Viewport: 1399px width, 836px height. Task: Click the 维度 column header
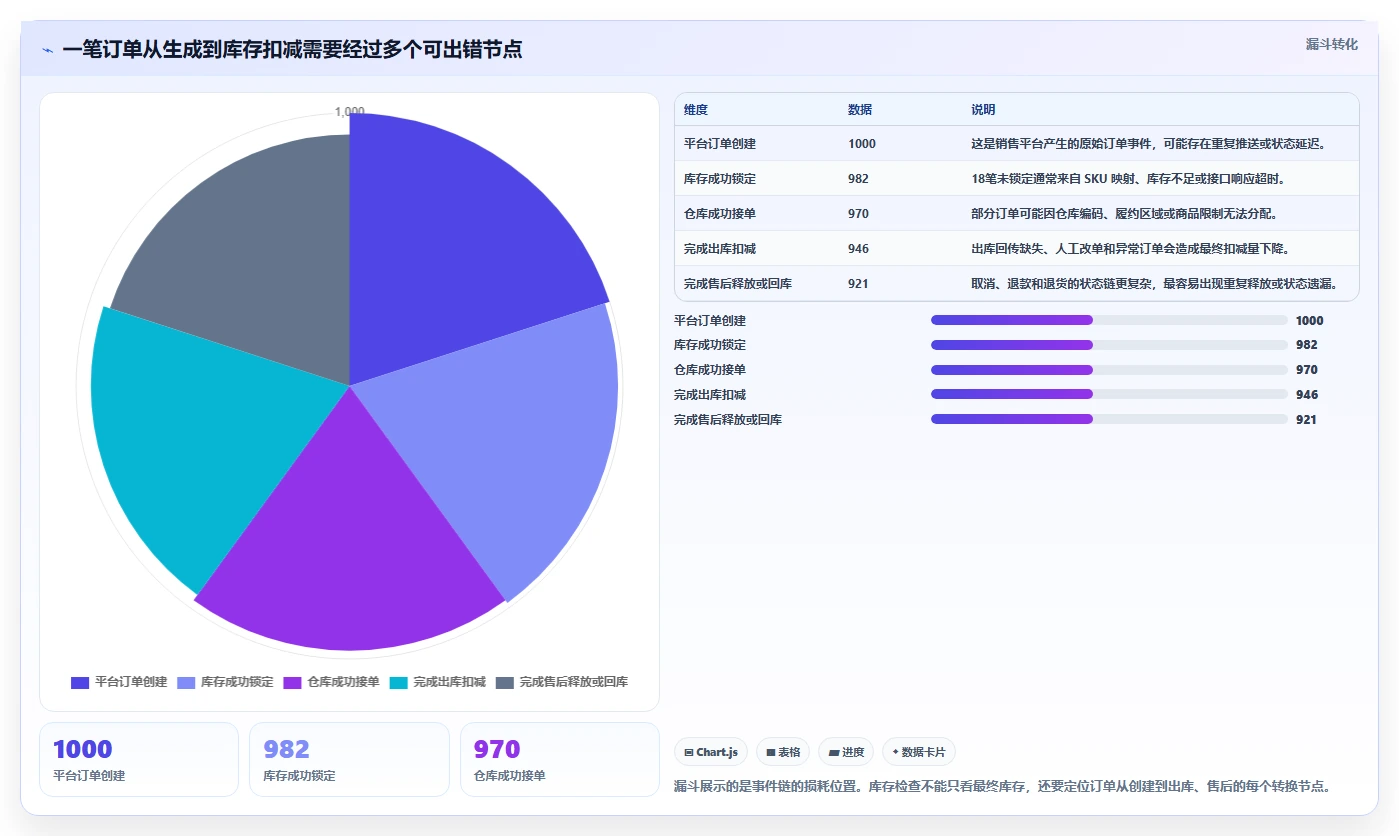(696, 110)
